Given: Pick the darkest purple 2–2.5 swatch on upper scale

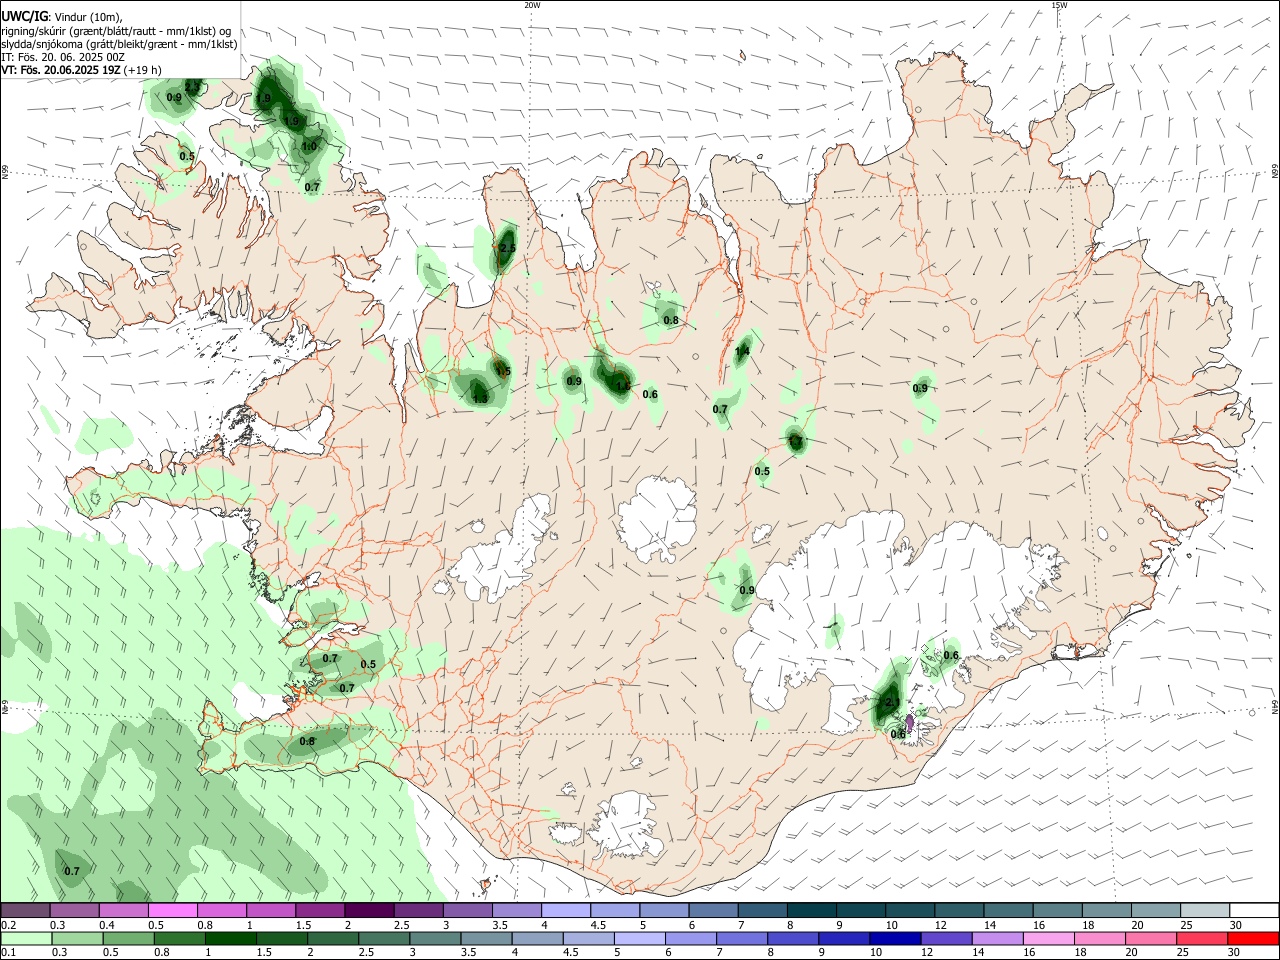Looking at the screenshot, I should 369,910.
